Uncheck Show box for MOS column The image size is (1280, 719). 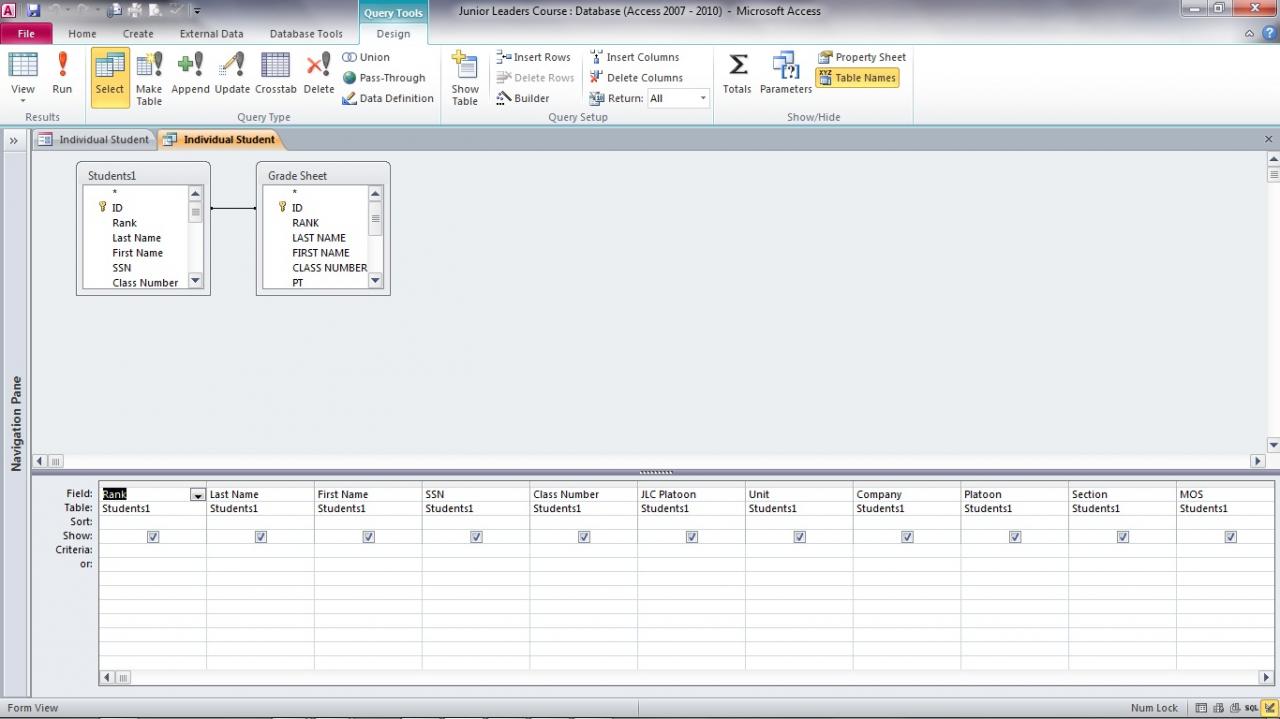tap(1231, 537)
